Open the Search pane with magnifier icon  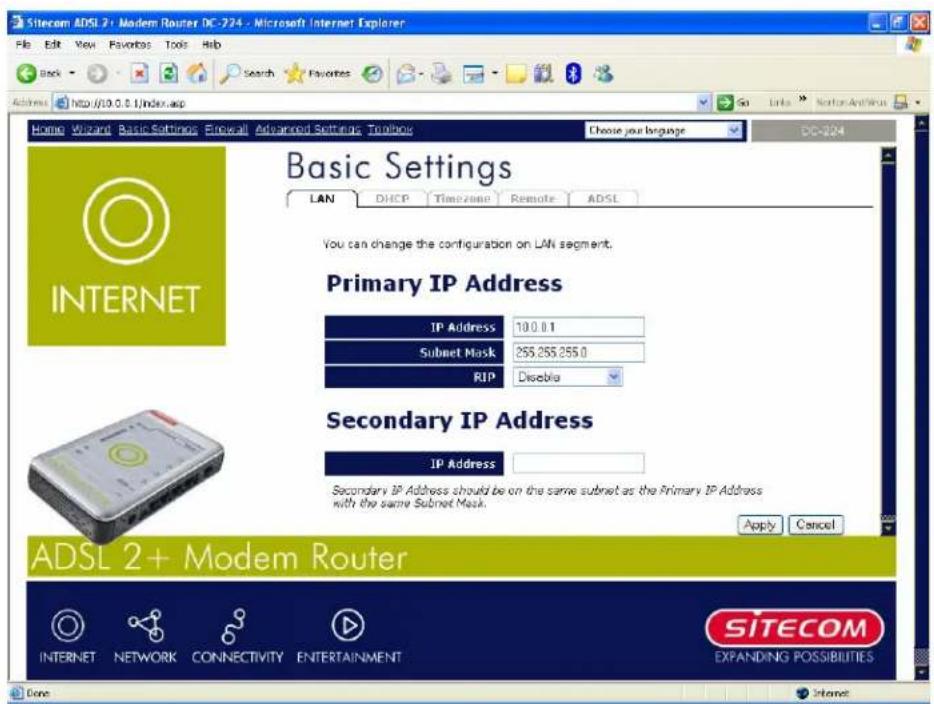pos(247,74)
